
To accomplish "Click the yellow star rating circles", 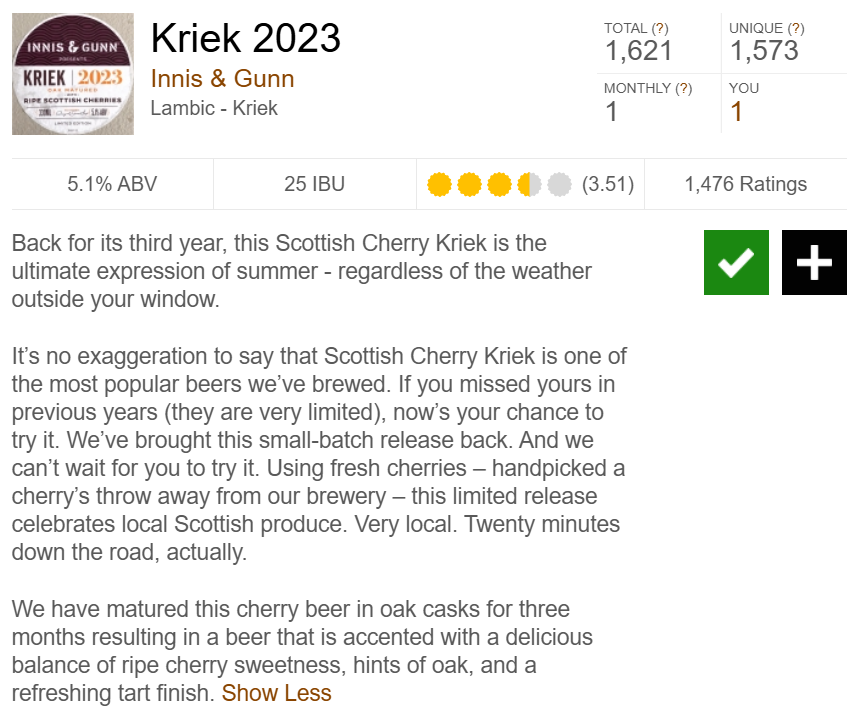I will point(498,185).
